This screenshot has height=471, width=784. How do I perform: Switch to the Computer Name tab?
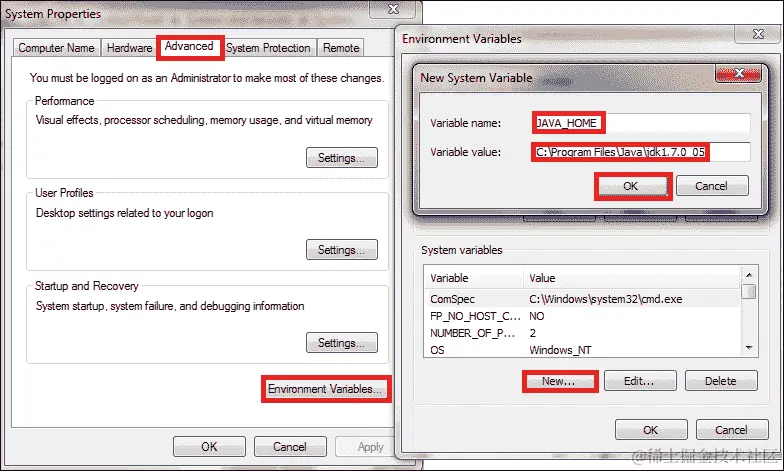click(x=56, y=48)
